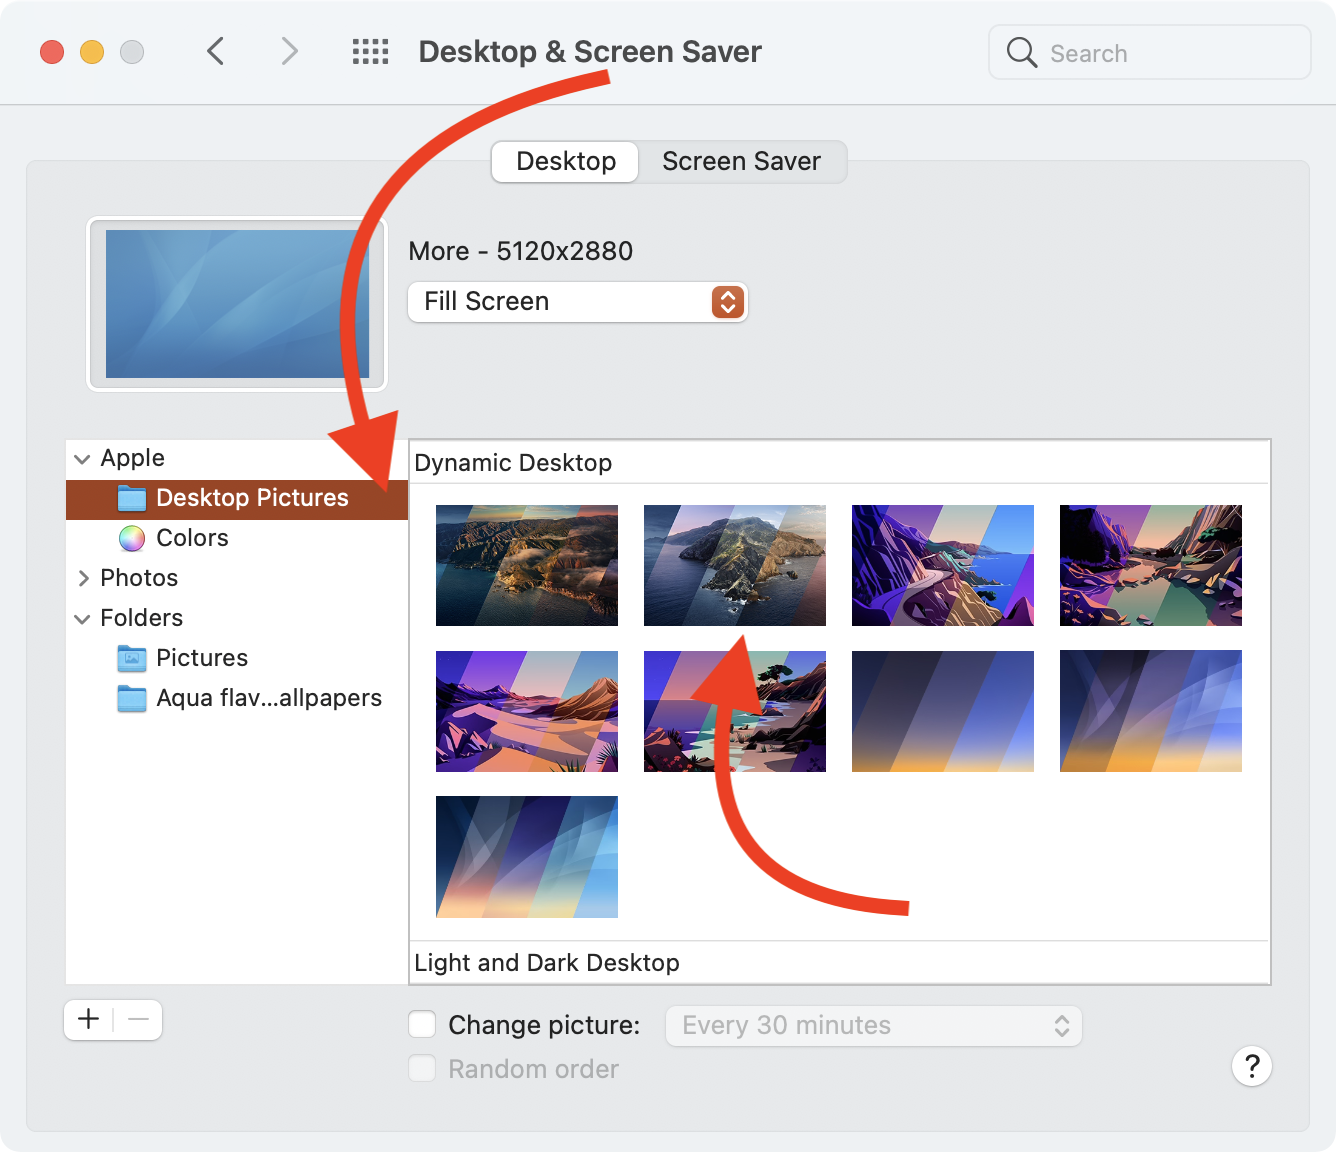Enable the Change picture checkbox
1336x1152 pixels.
[422, 1024]
